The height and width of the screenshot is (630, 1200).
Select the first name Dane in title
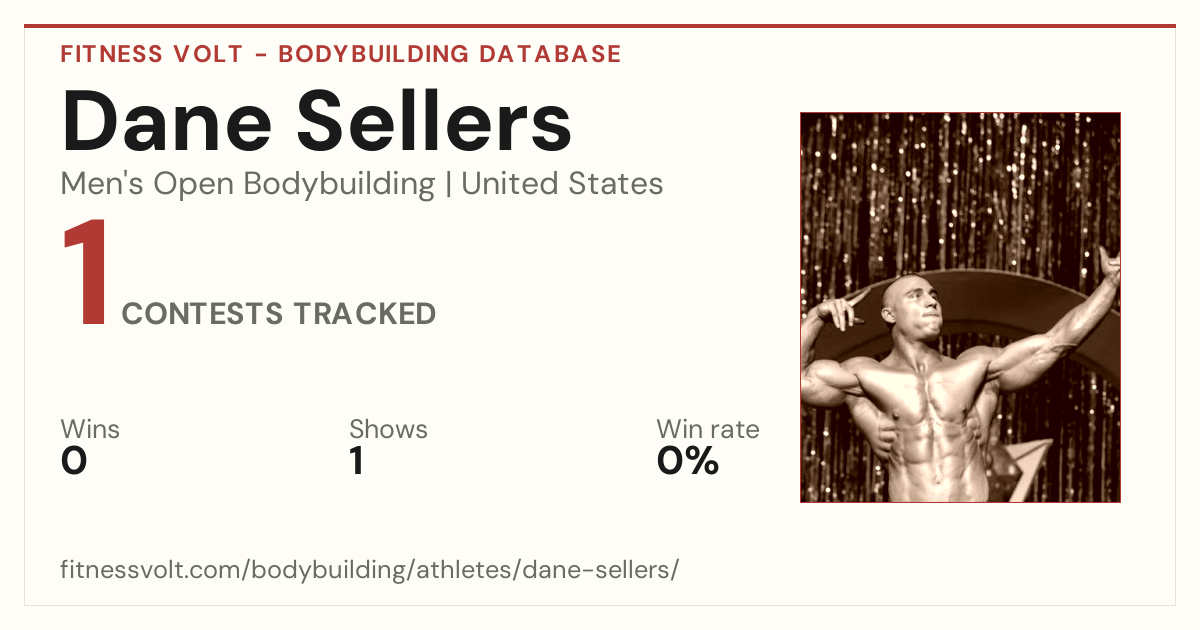pyautogui.click(x=165, y=121)
